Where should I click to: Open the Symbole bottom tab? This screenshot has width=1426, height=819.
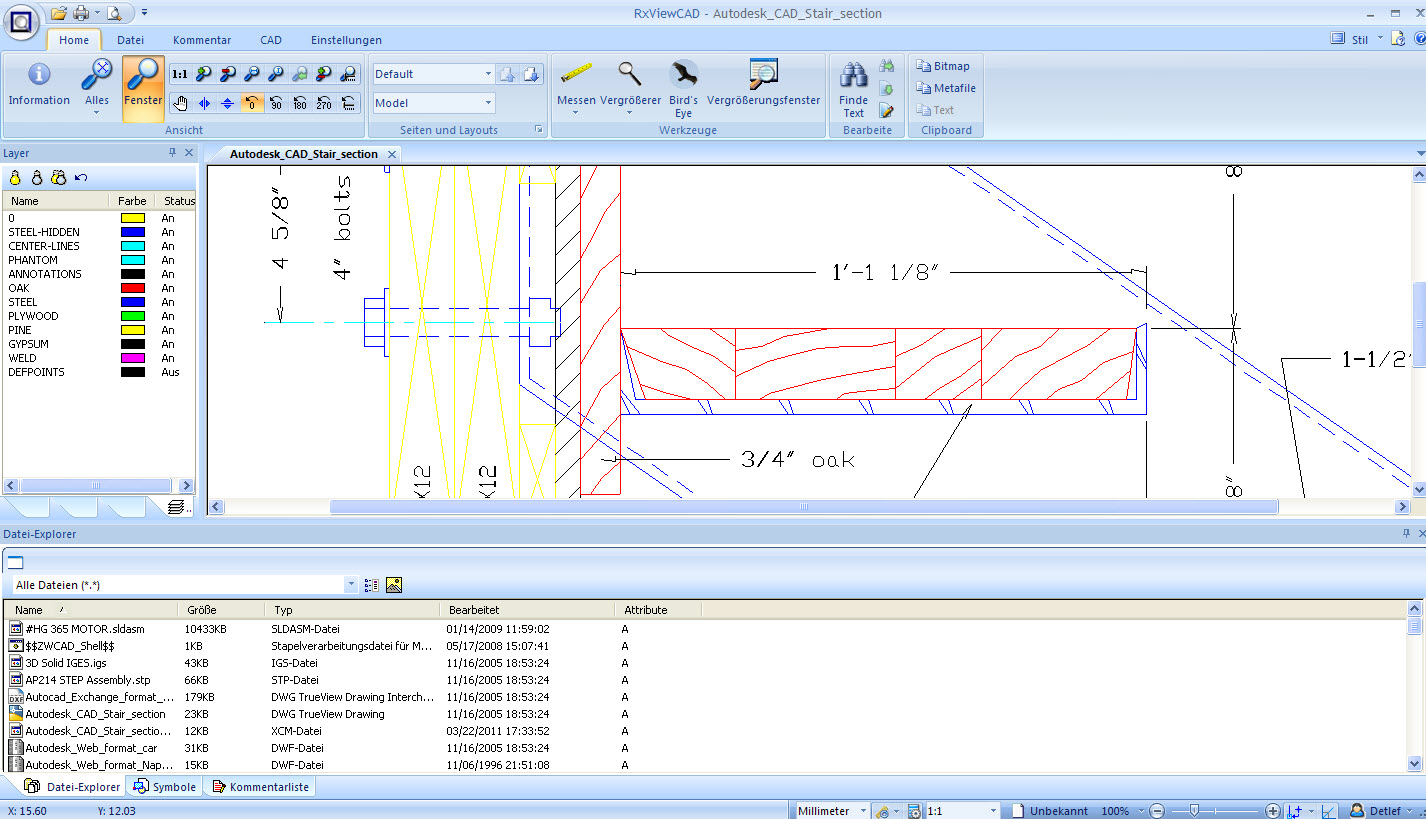(165, 787)
